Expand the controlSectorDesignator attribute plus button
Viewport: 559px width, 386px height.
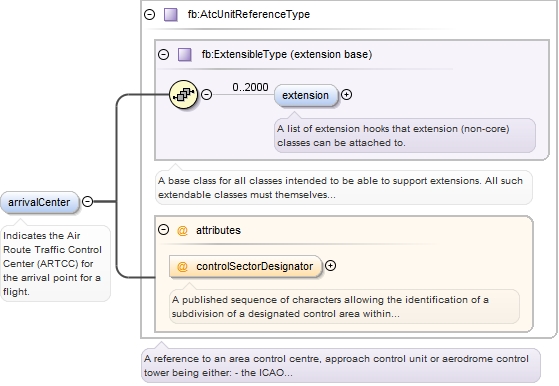click(x=330, y=266)
